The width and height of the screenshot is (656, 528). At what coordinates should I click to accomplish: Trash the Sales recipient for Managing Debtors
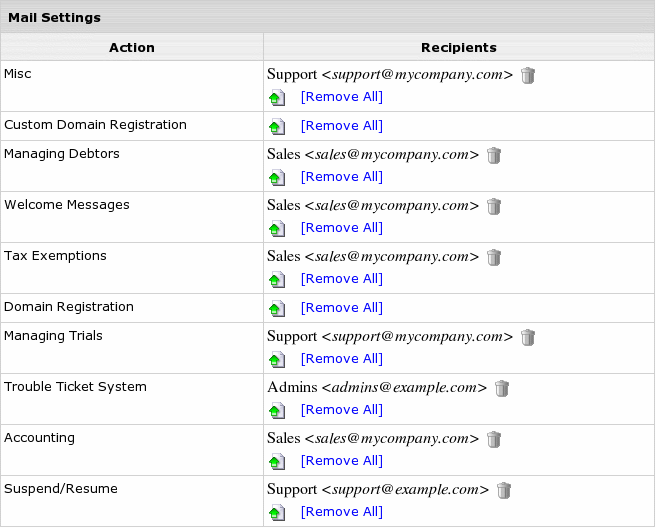tap(494, 156)
